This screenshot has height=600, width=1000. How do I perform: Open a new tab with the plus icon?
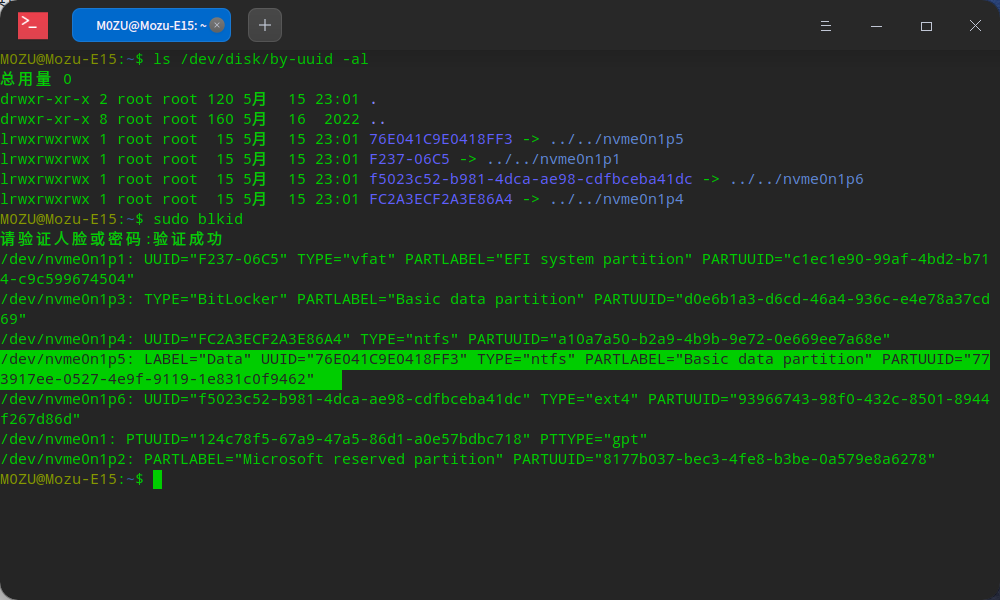tap(264, 24)
